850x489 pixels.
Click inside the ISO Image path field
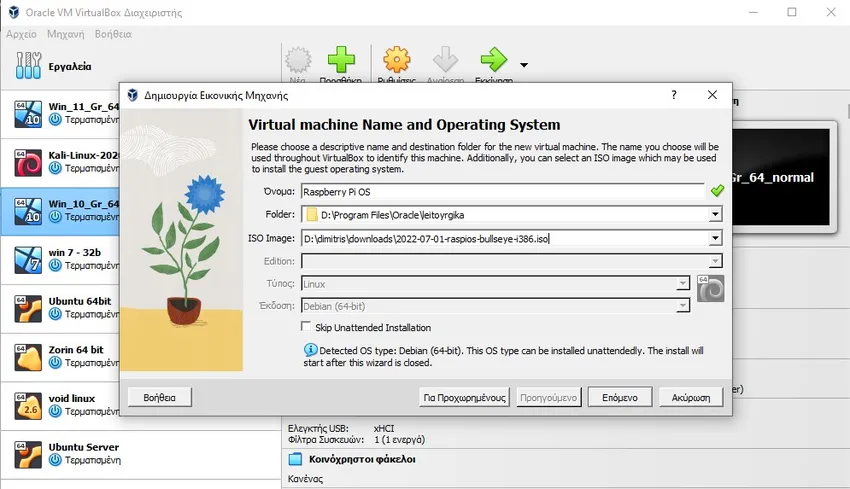(x=505, y=239)
